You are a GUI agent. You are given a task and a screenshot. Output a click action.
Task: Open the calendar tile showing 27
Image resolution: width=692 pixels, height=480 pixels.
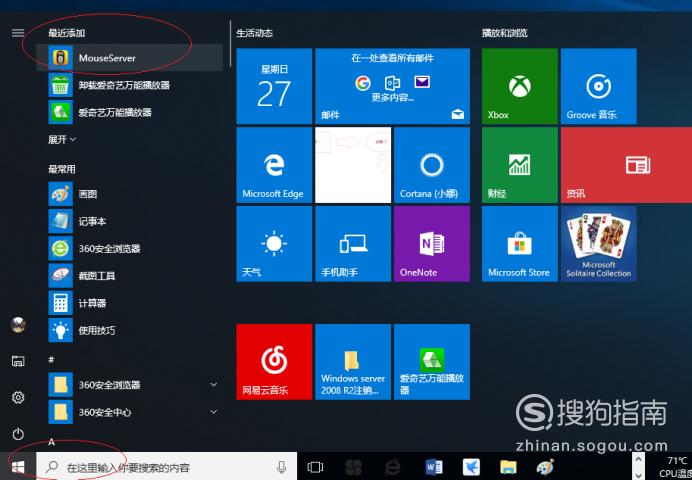pos(274,86)
